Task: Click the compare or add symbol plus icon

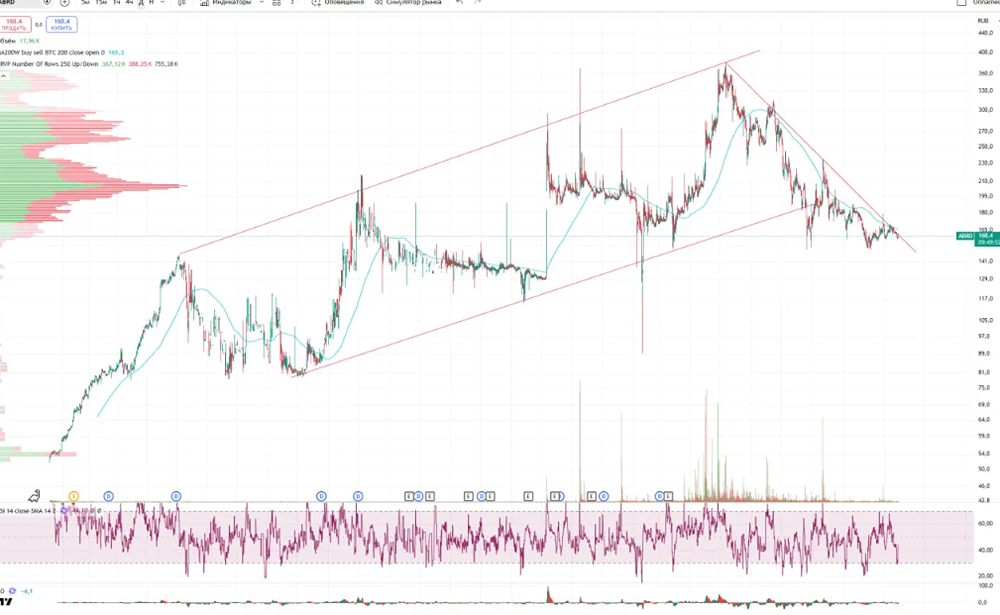Action: pos(64,3)
